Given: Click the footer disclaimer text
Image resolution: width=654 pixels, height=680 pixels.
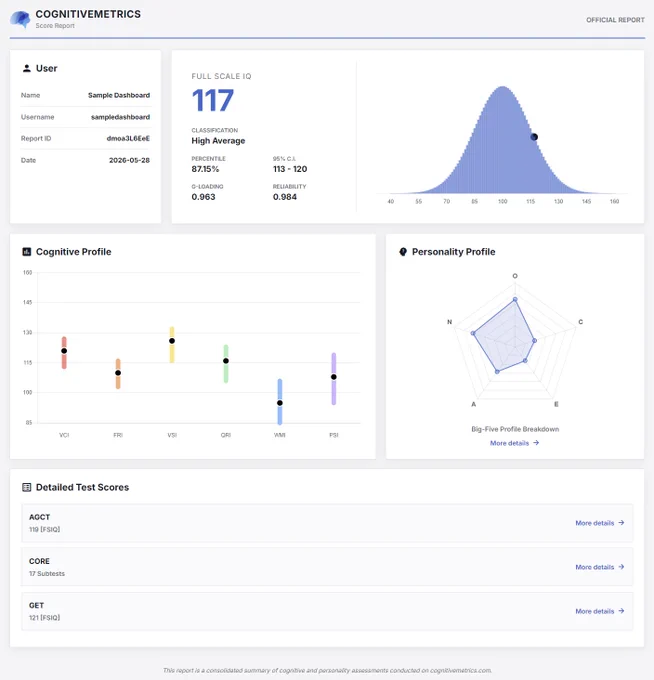Looking at the screenshot, I should coord(327,670).
